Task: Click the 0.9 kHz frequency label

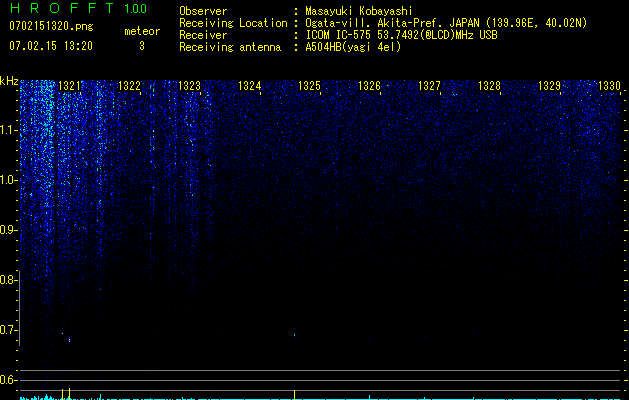Action: [x=7, y=230]
